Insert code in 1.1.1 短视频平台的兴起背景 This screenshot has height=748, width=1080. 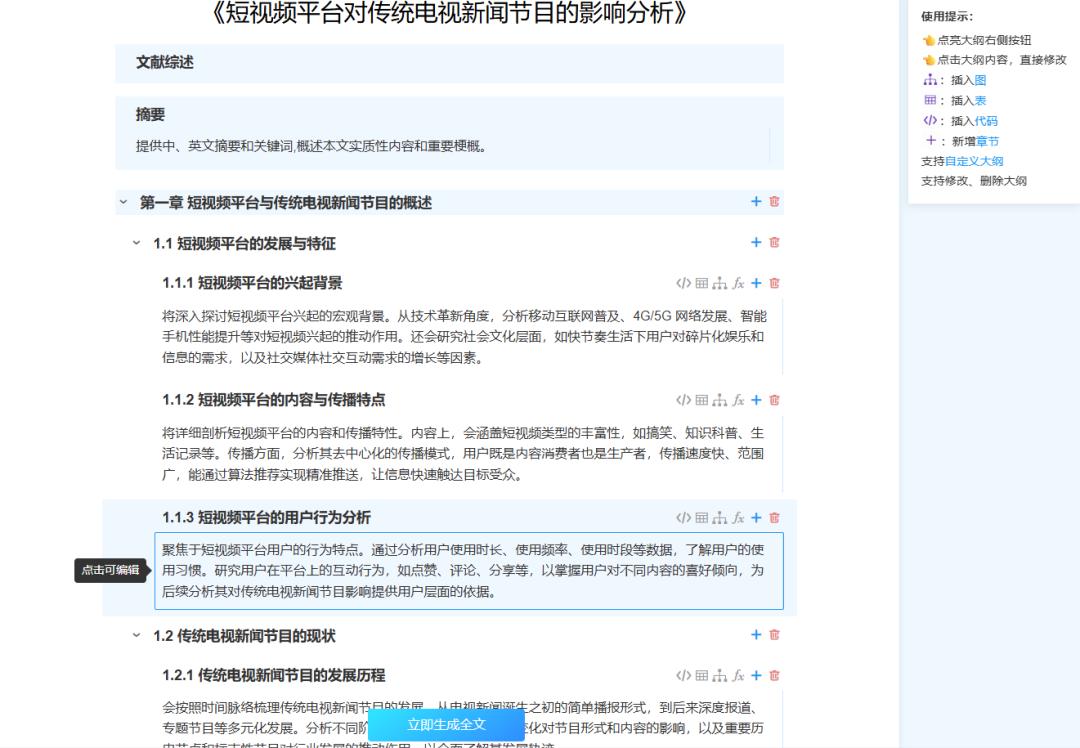(683, 283)
